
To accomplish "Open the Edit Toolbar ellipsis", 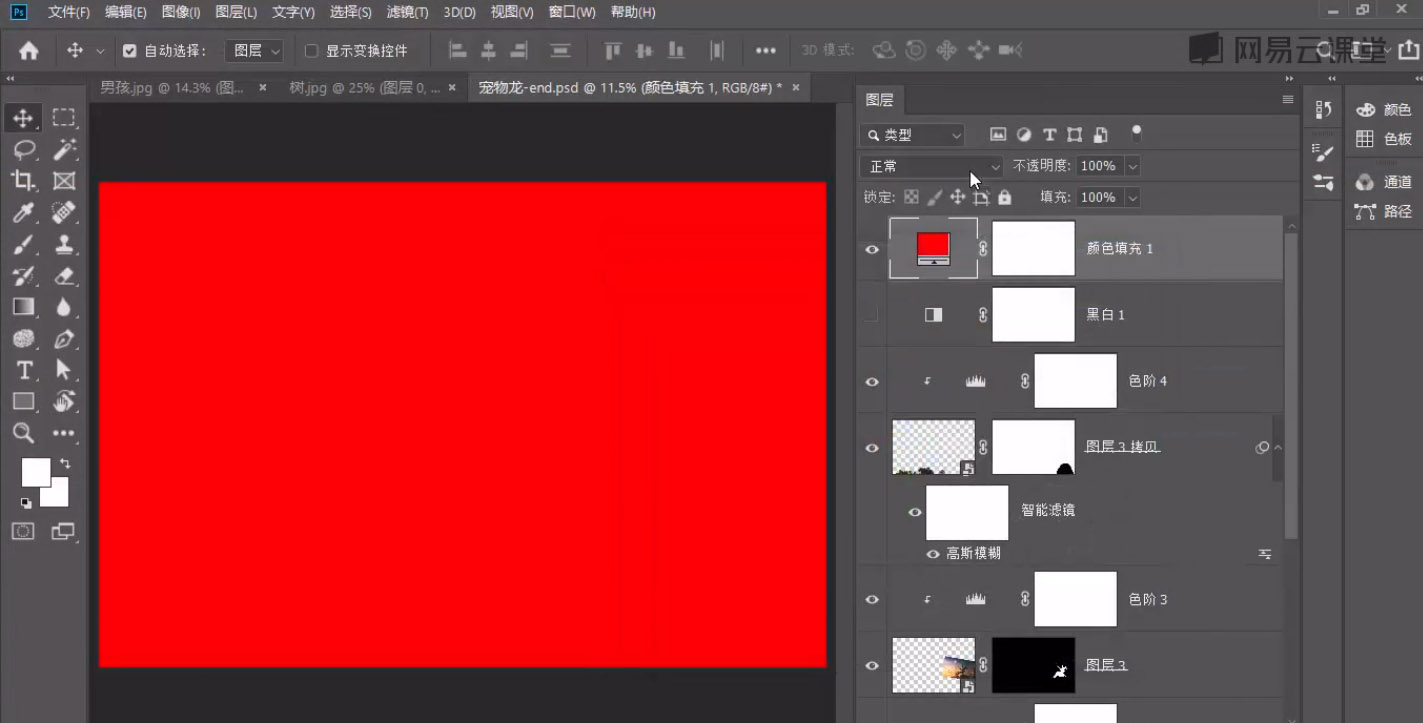I will click(64, 433).
